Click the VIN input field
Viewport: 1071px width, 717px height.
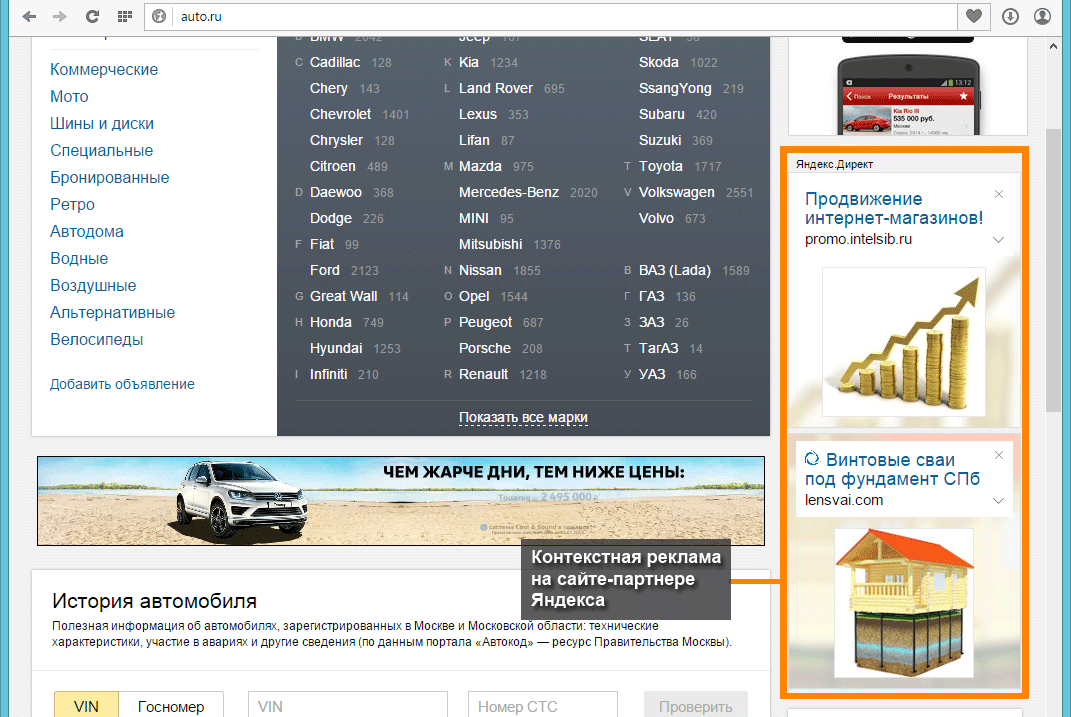pyautogui.click(x=348, y=705)
